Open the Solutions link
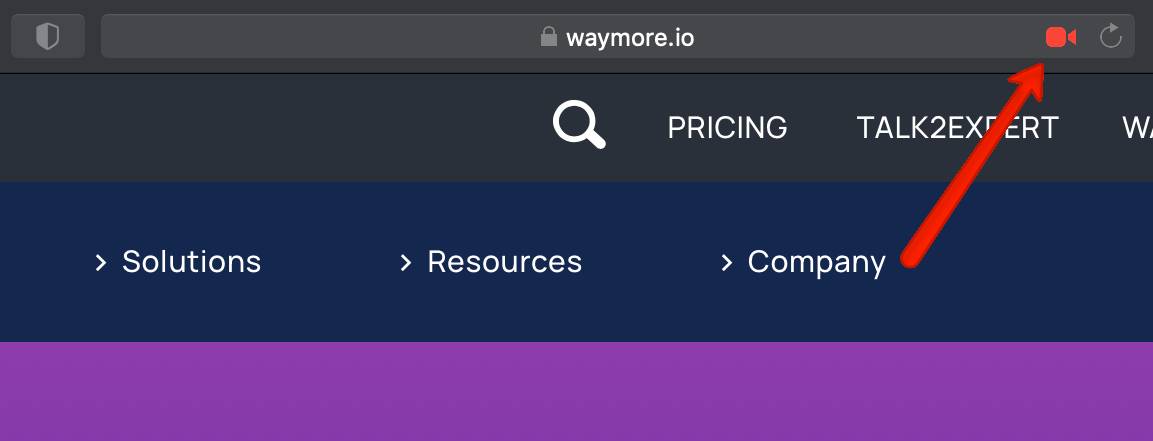This screenshot has height=441, width=1153. click(x=191, y=262)
